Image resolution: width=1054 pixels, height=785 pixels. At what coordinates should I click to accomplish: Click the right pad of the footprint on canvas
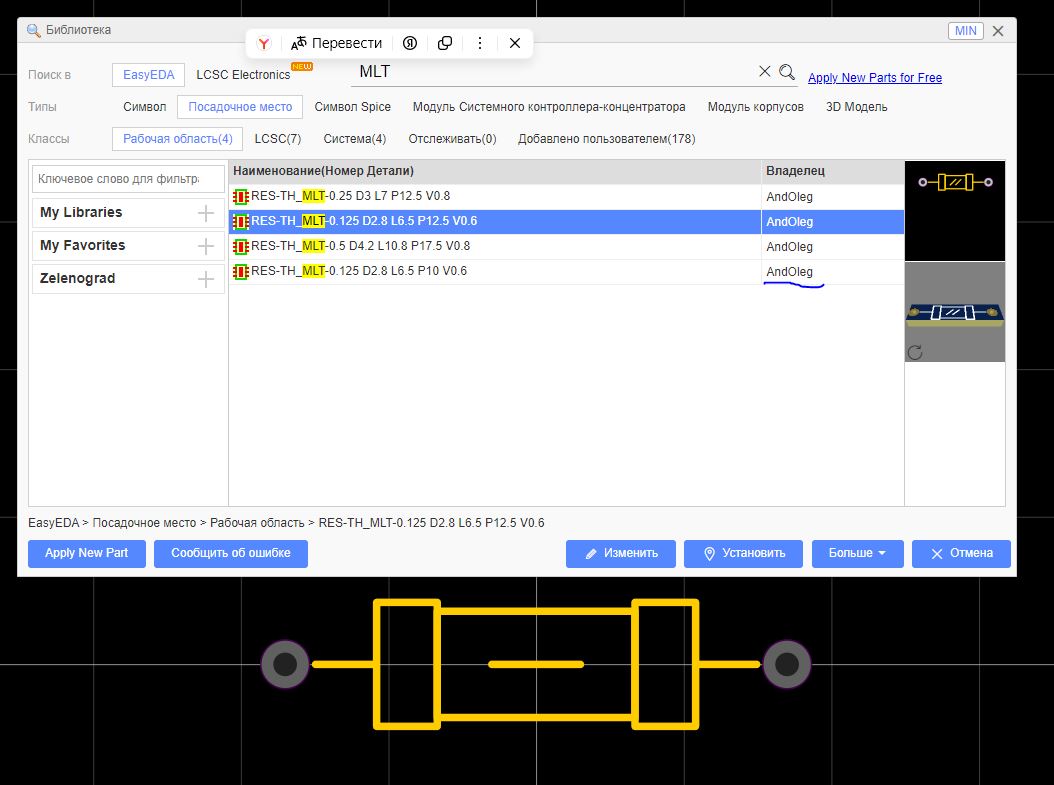click(x=786, y=664)
